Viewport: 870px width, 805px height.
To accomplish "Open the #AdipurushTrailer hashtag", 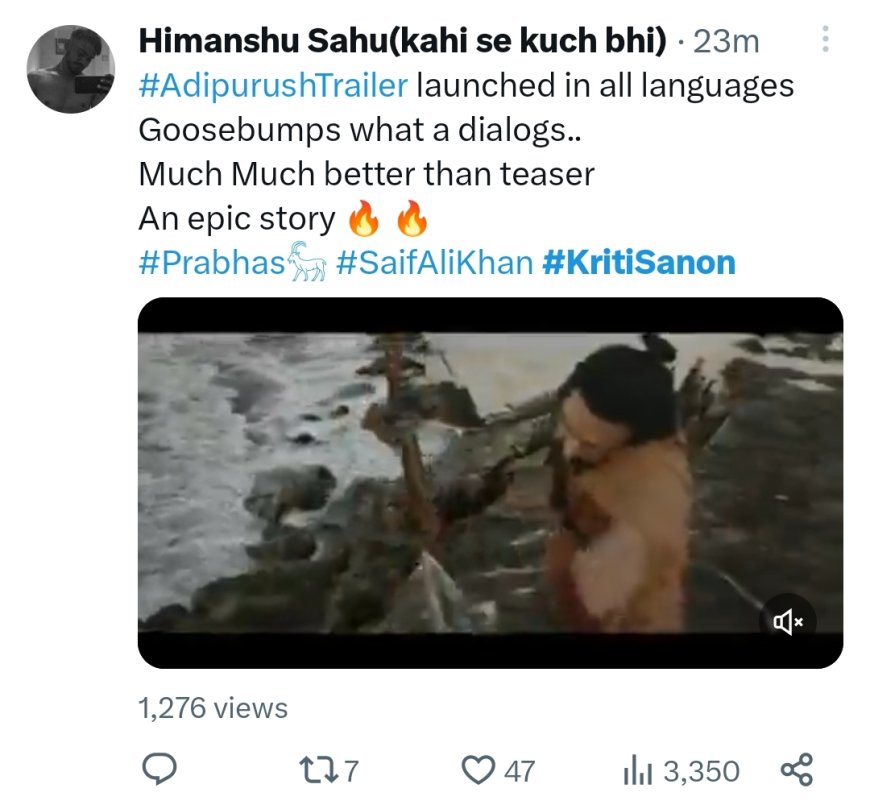I will 273,87.
